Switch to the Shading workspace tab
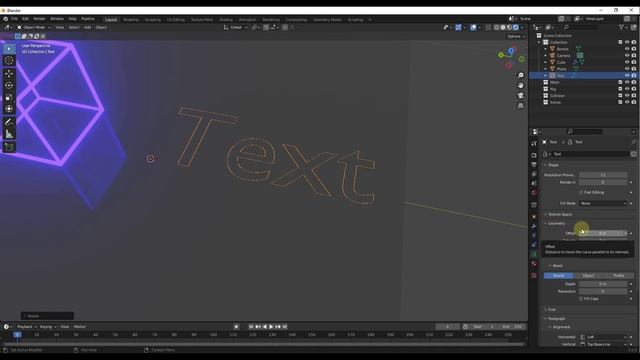640x360 pixels. 226,20
